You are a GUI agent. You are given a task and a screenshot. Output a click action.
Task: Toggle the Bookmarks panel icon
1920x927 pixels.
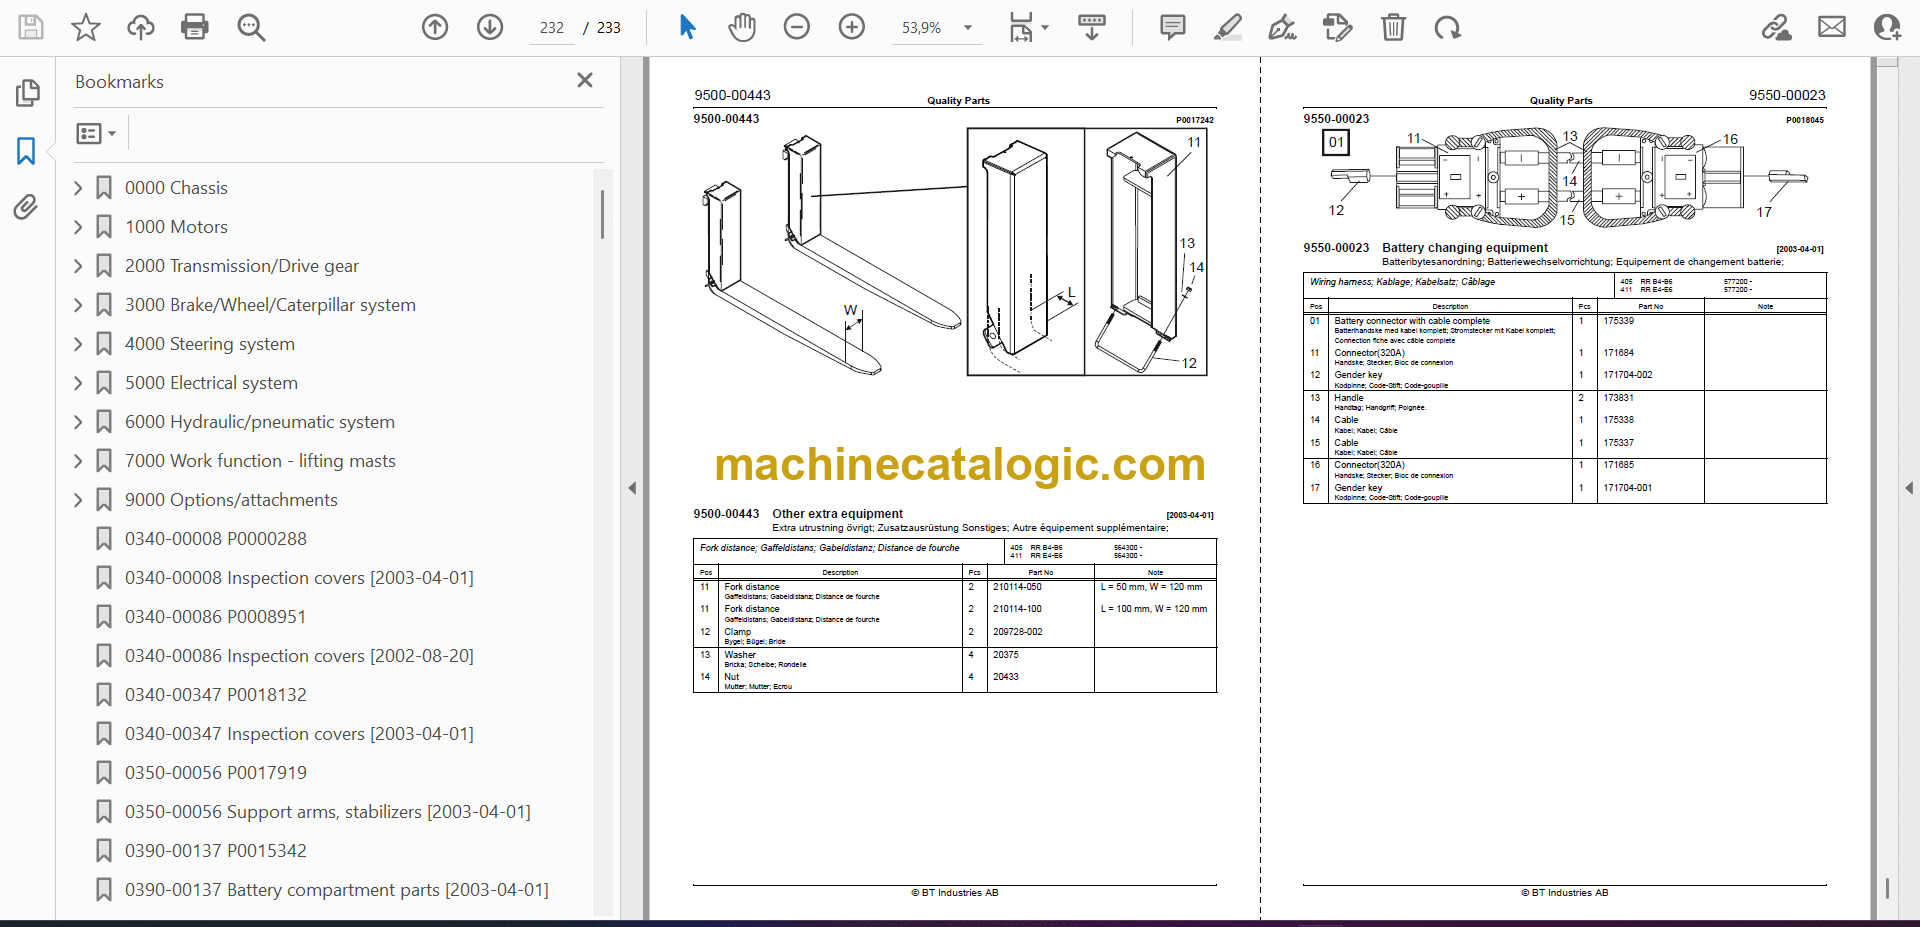26,151
